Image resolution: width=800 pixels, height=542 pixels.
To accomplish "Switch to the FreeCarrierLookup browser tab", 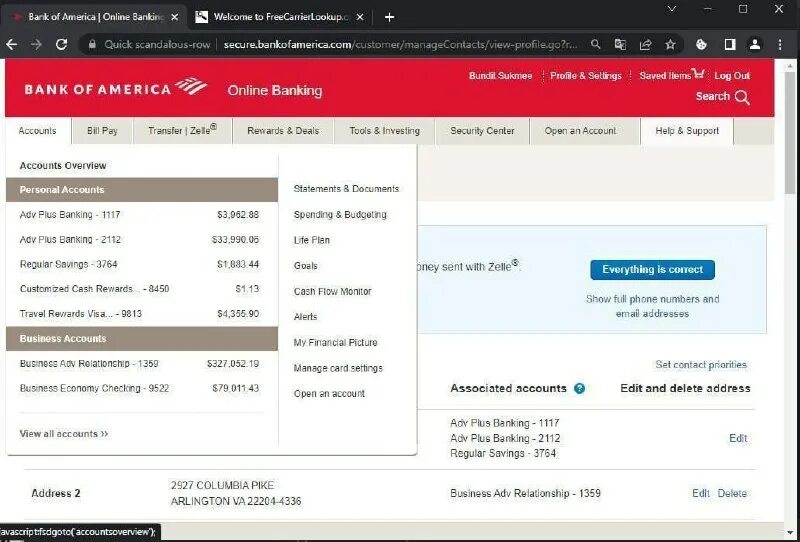I will coord(279,17).
